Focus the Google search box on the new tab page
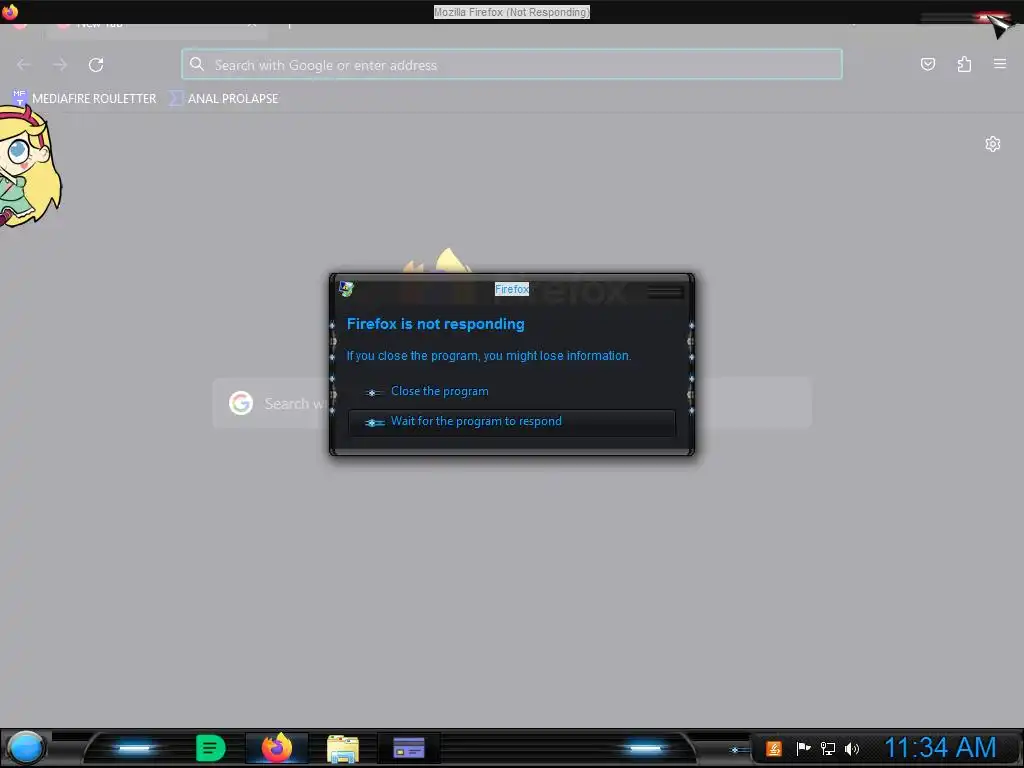 click(x=512, y=403)
